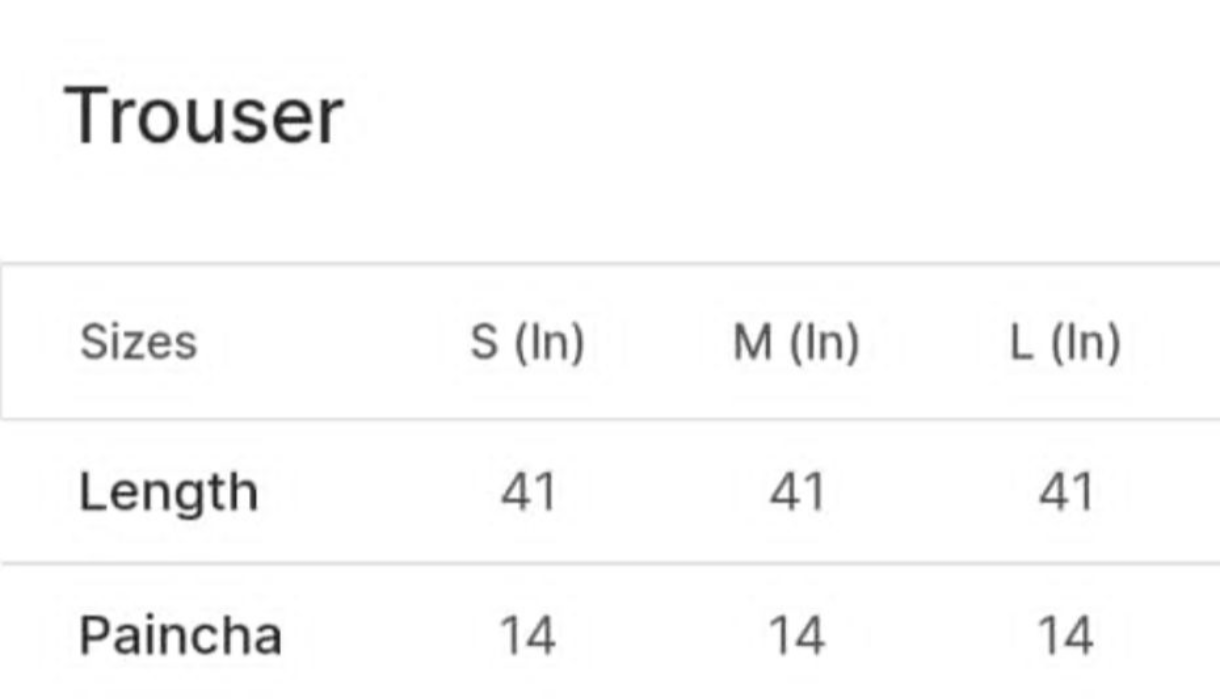Select the Paincha row label
This screenshot has width=1220, height=699.
coord(180,635)
